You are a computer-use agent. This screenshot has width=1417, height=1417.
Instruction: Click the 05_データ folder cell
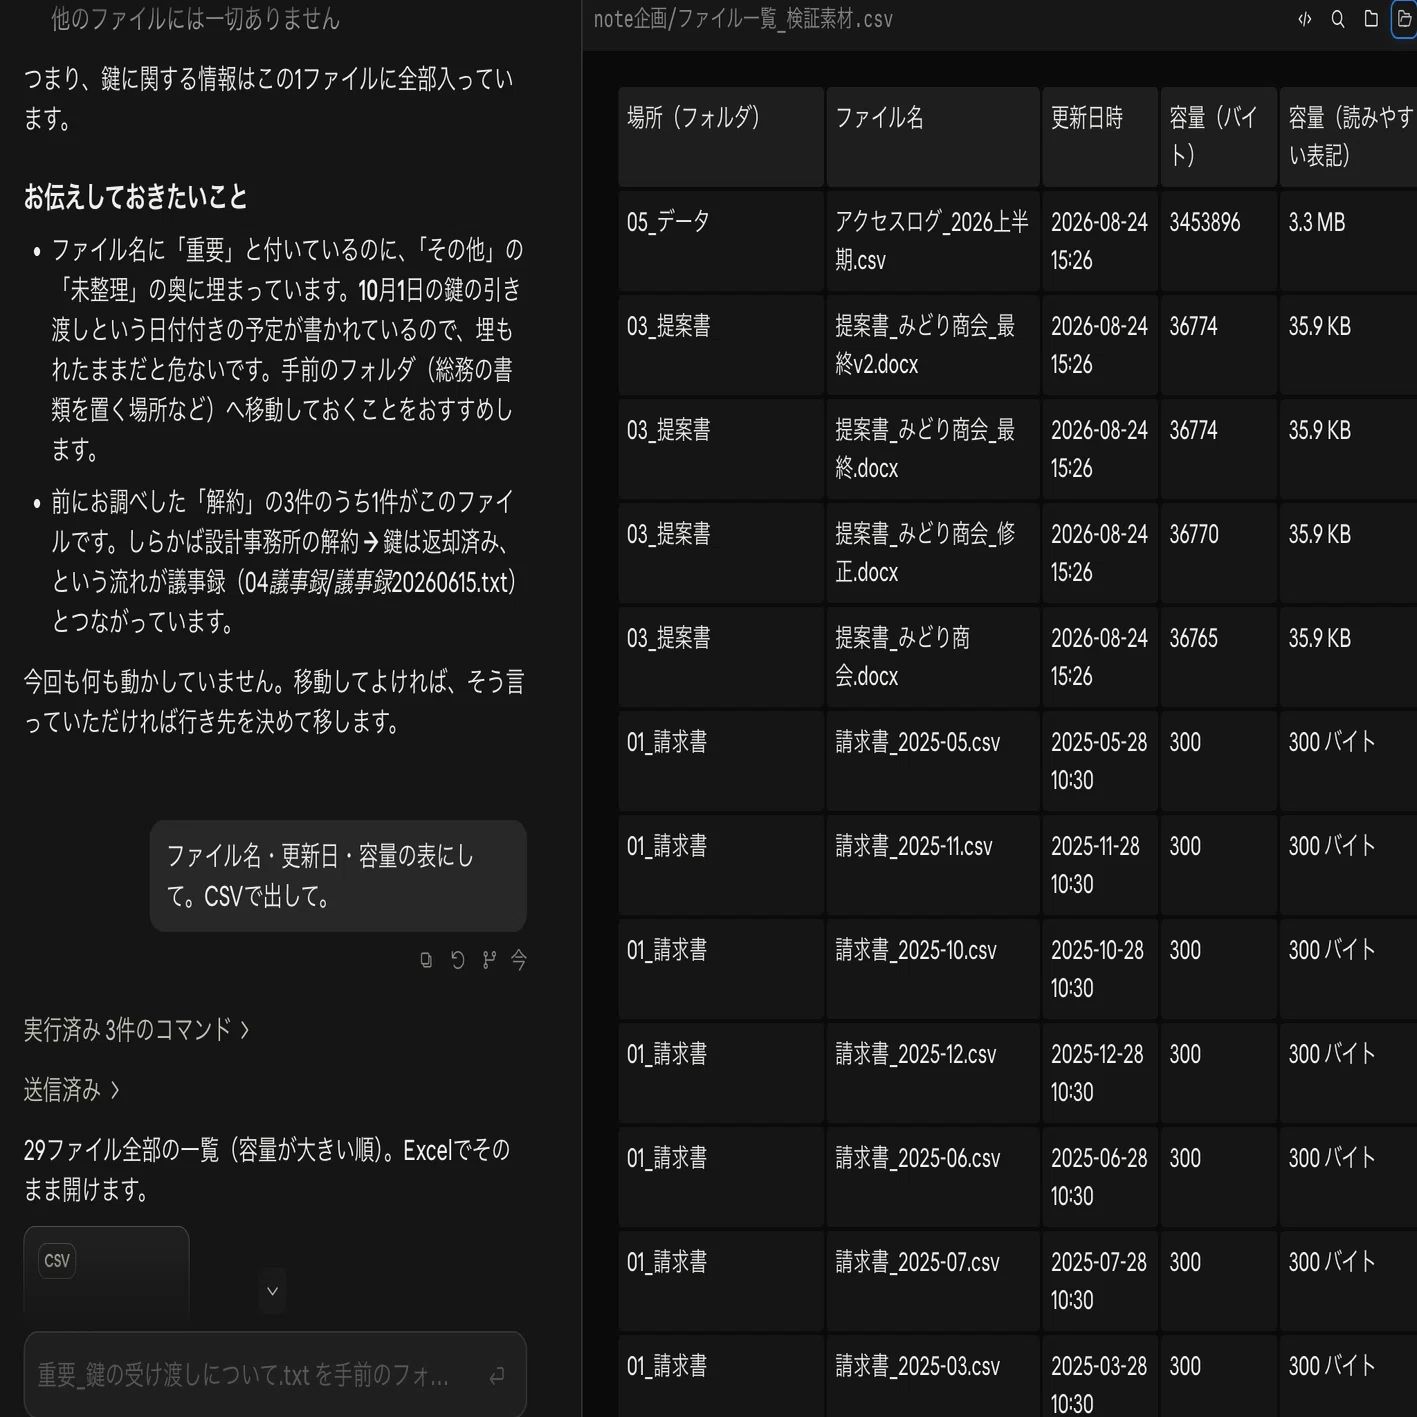(721, 241)
